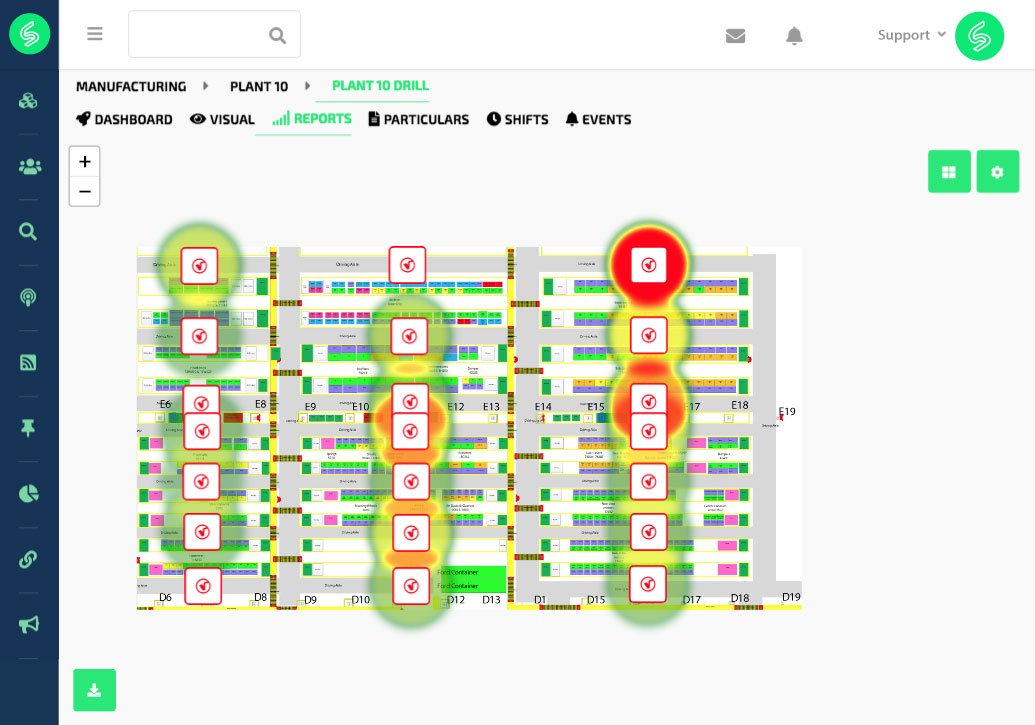Expand the arrow after Manufacturing

[x=205, y=86]
